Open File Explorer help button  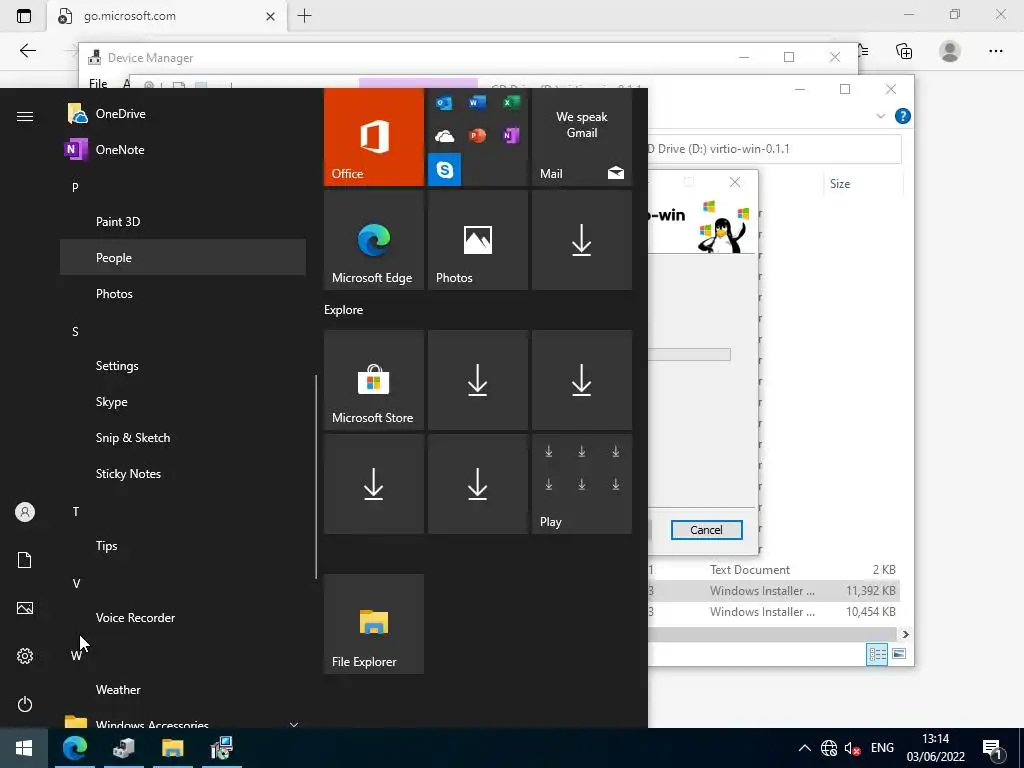coord(903,116)
